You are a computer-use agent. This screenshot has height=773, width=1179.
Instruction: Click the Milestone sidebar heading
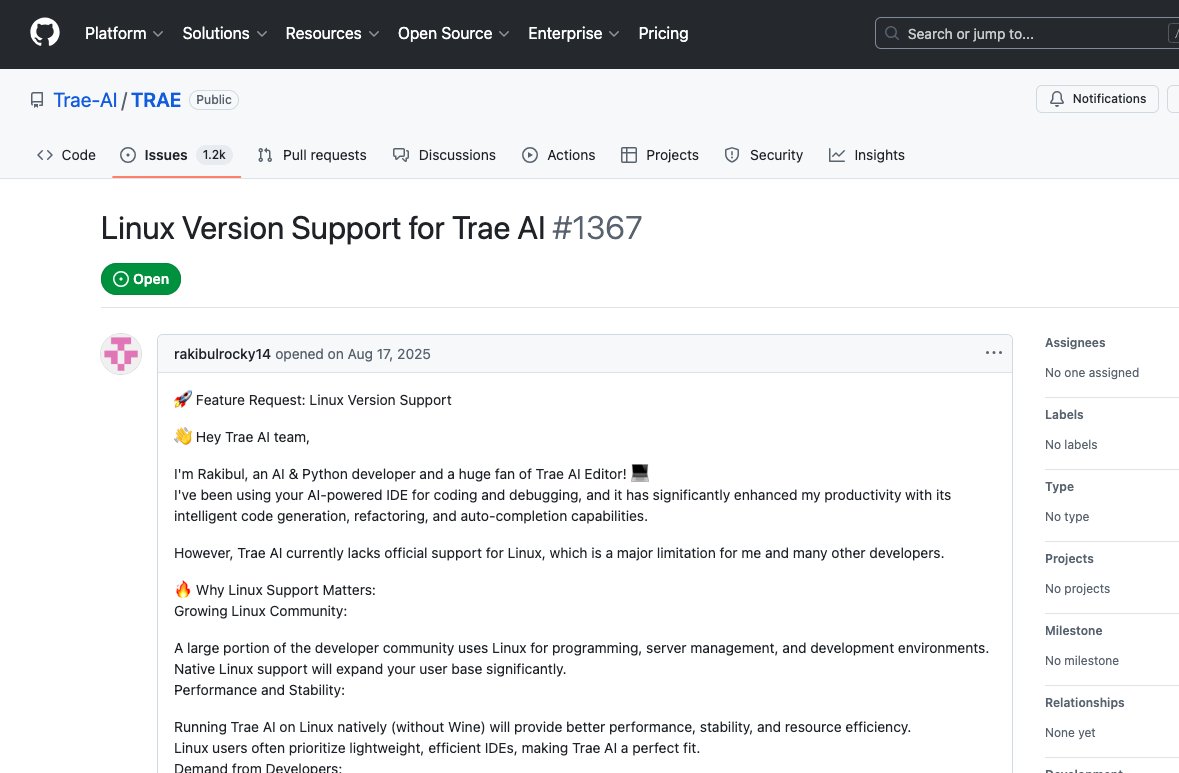click(1074, 631)
